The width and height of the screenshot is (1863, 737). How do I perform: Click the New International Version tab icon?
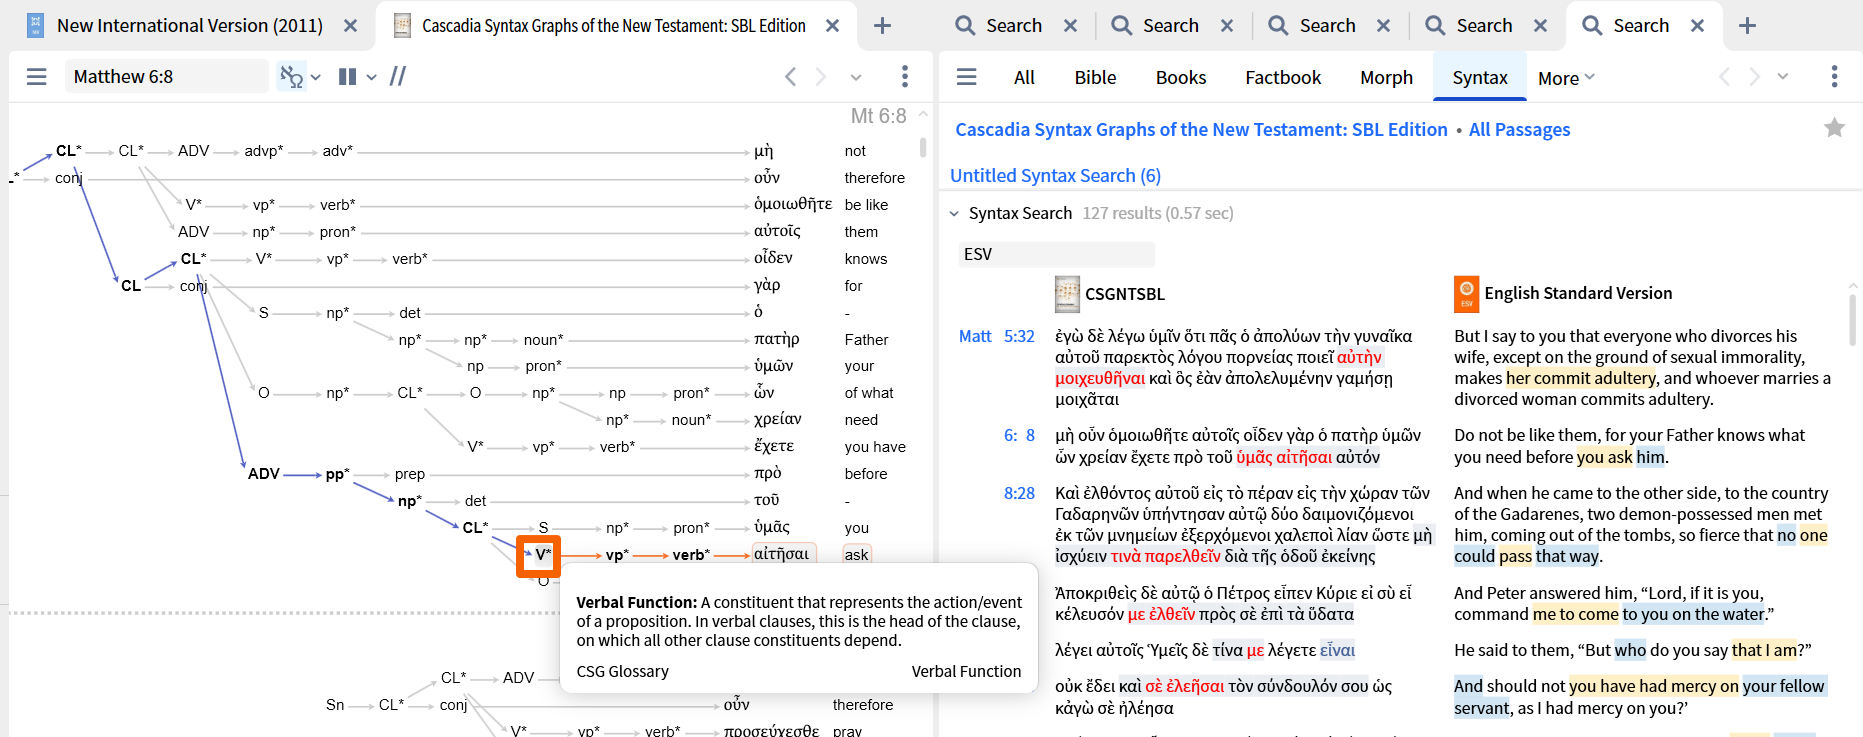35,26
